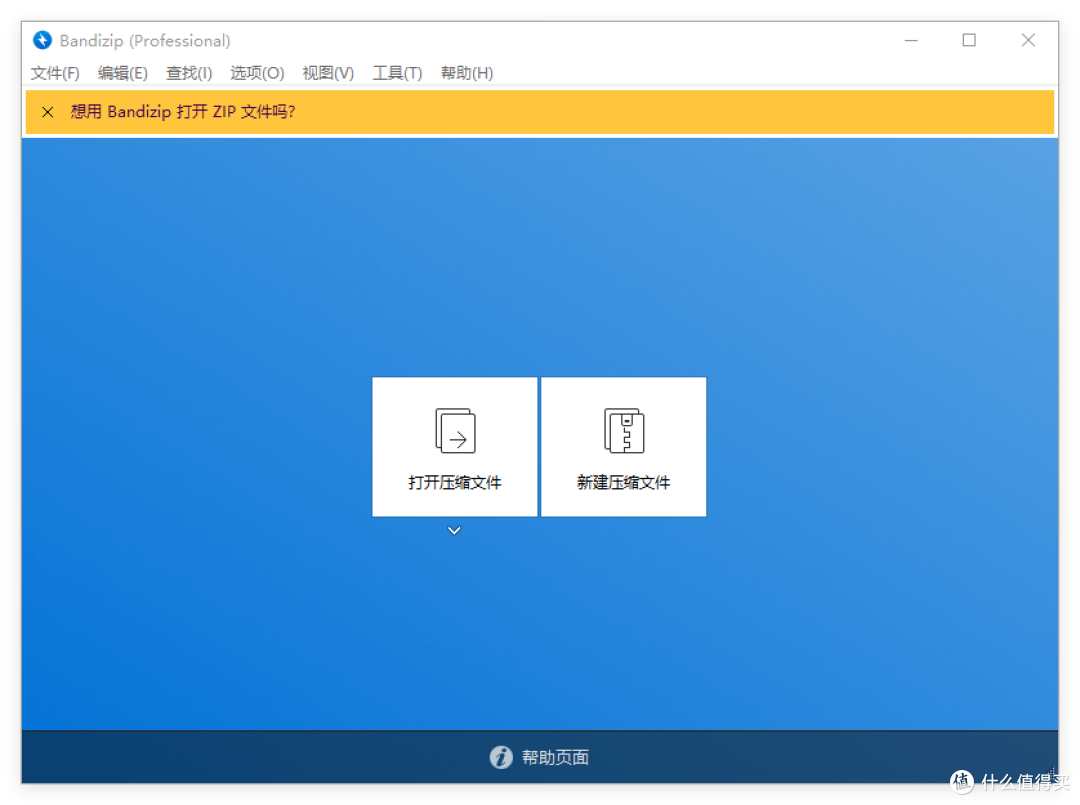Open the 选项(O) menu
The image size is (1080, 805).
pyautogui.click(x=257, y=73)
